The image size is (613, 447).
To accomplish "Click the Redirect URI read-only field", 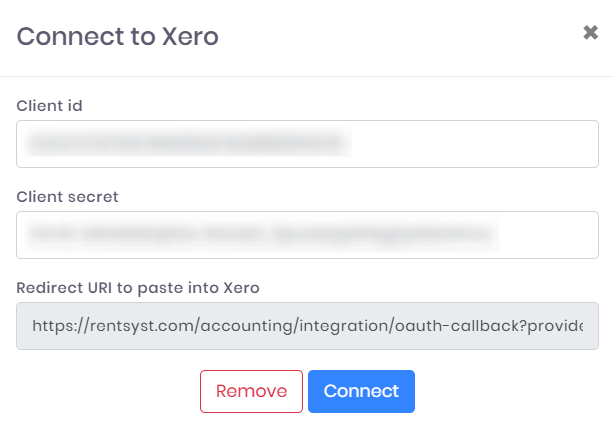I will tap(307, 326).
